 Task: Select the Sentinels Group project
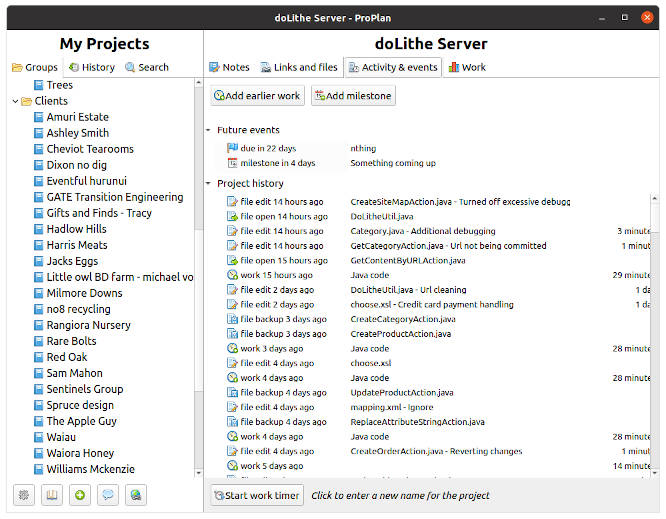85,389
